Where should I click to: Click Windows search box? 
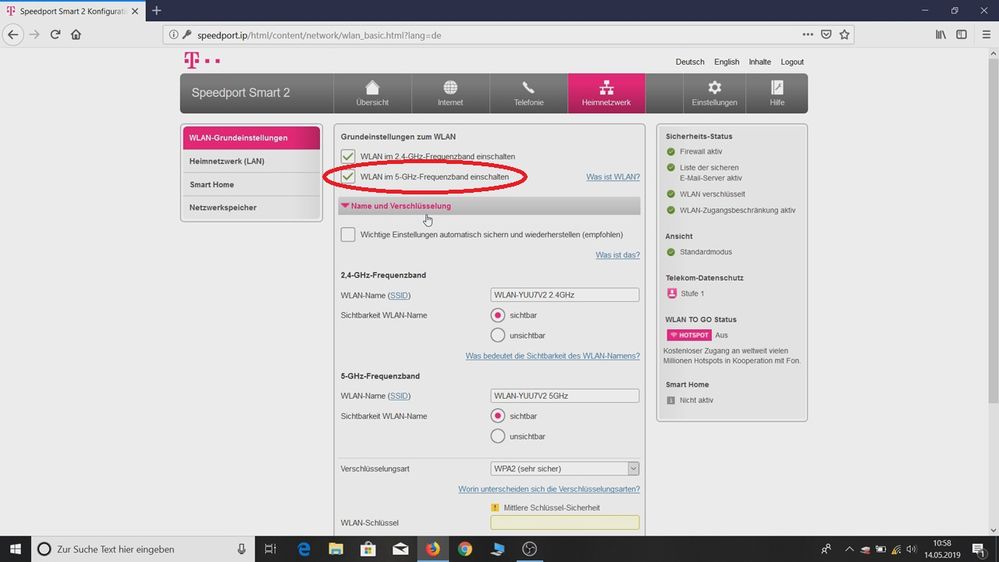pyautogui.click(x=142, y=549)
